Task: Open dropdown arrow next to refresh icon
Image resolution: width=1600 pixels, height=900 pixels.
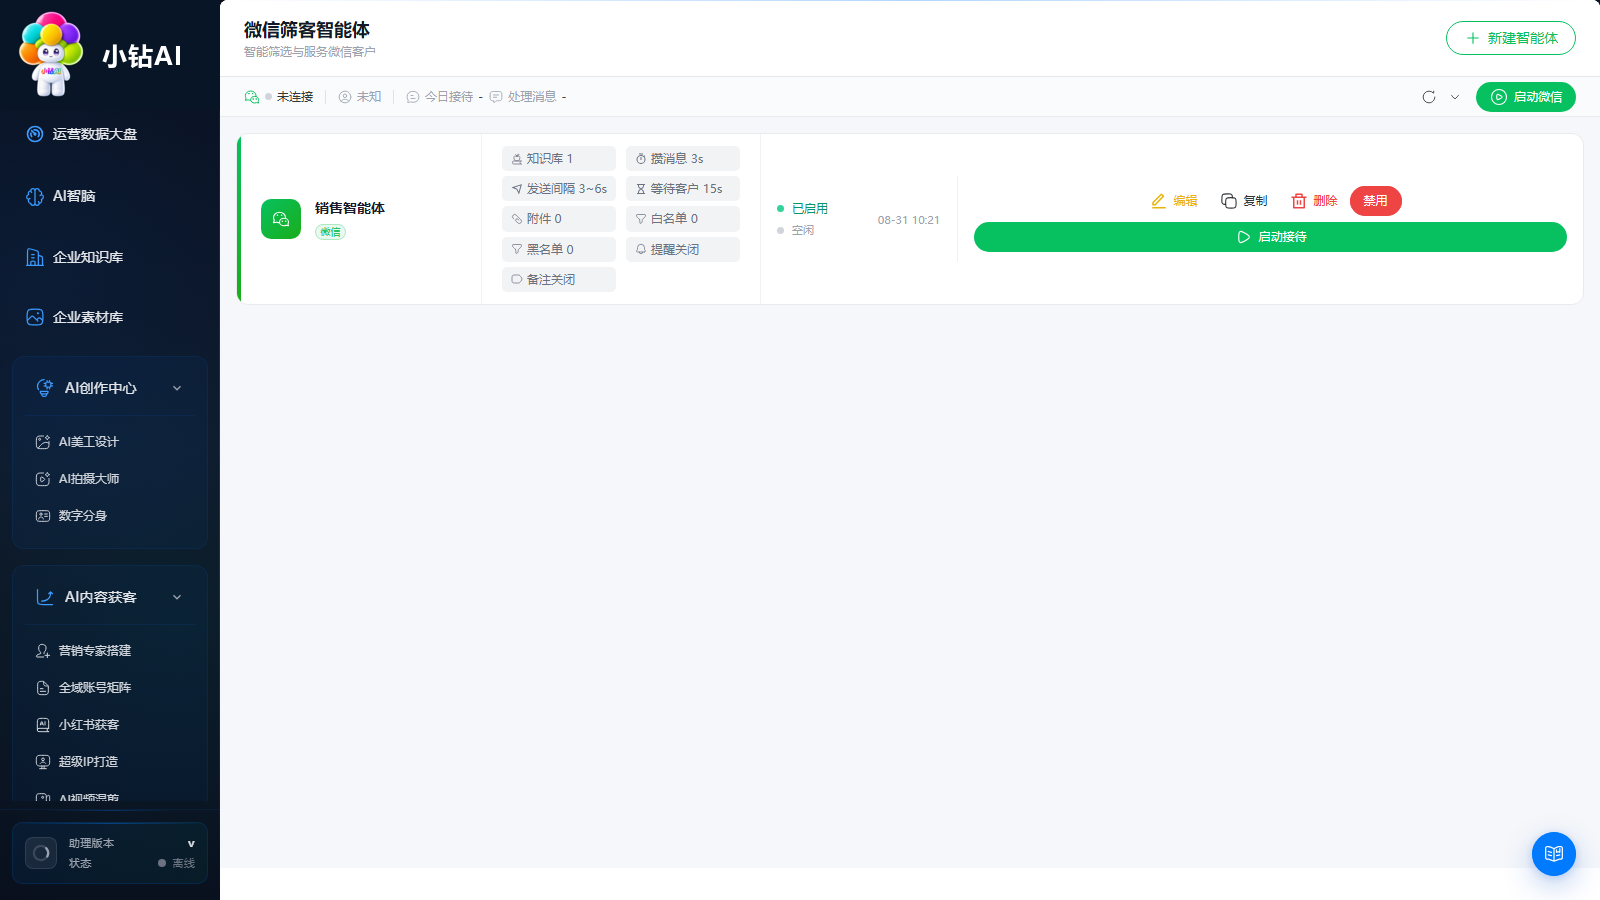Action: pos(1455,97)
